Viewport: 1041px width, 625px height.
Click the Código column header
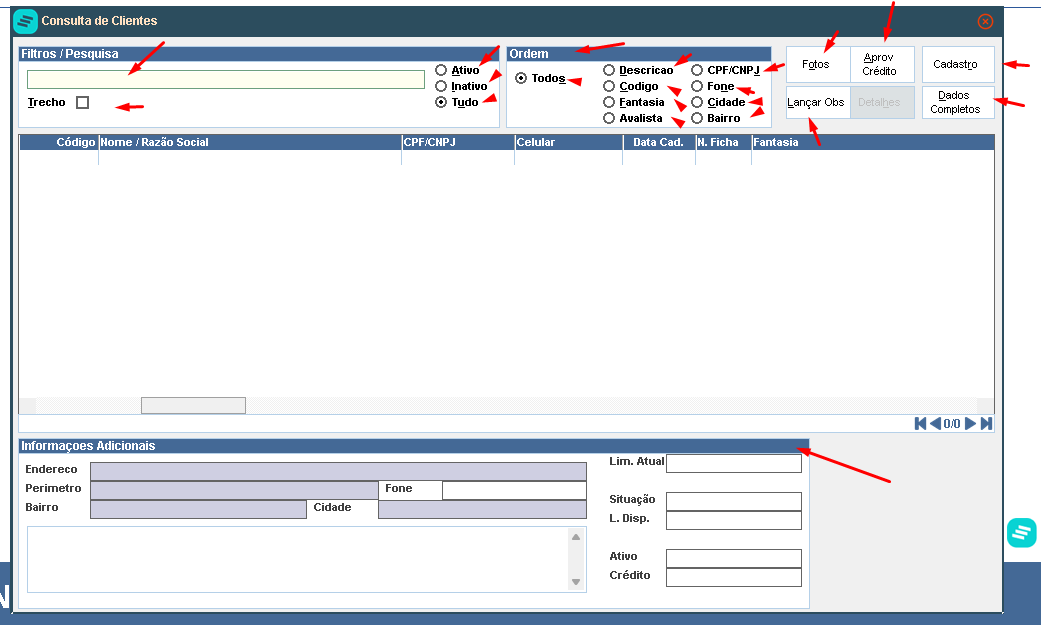pyautogui.click(x=59, y=142)
